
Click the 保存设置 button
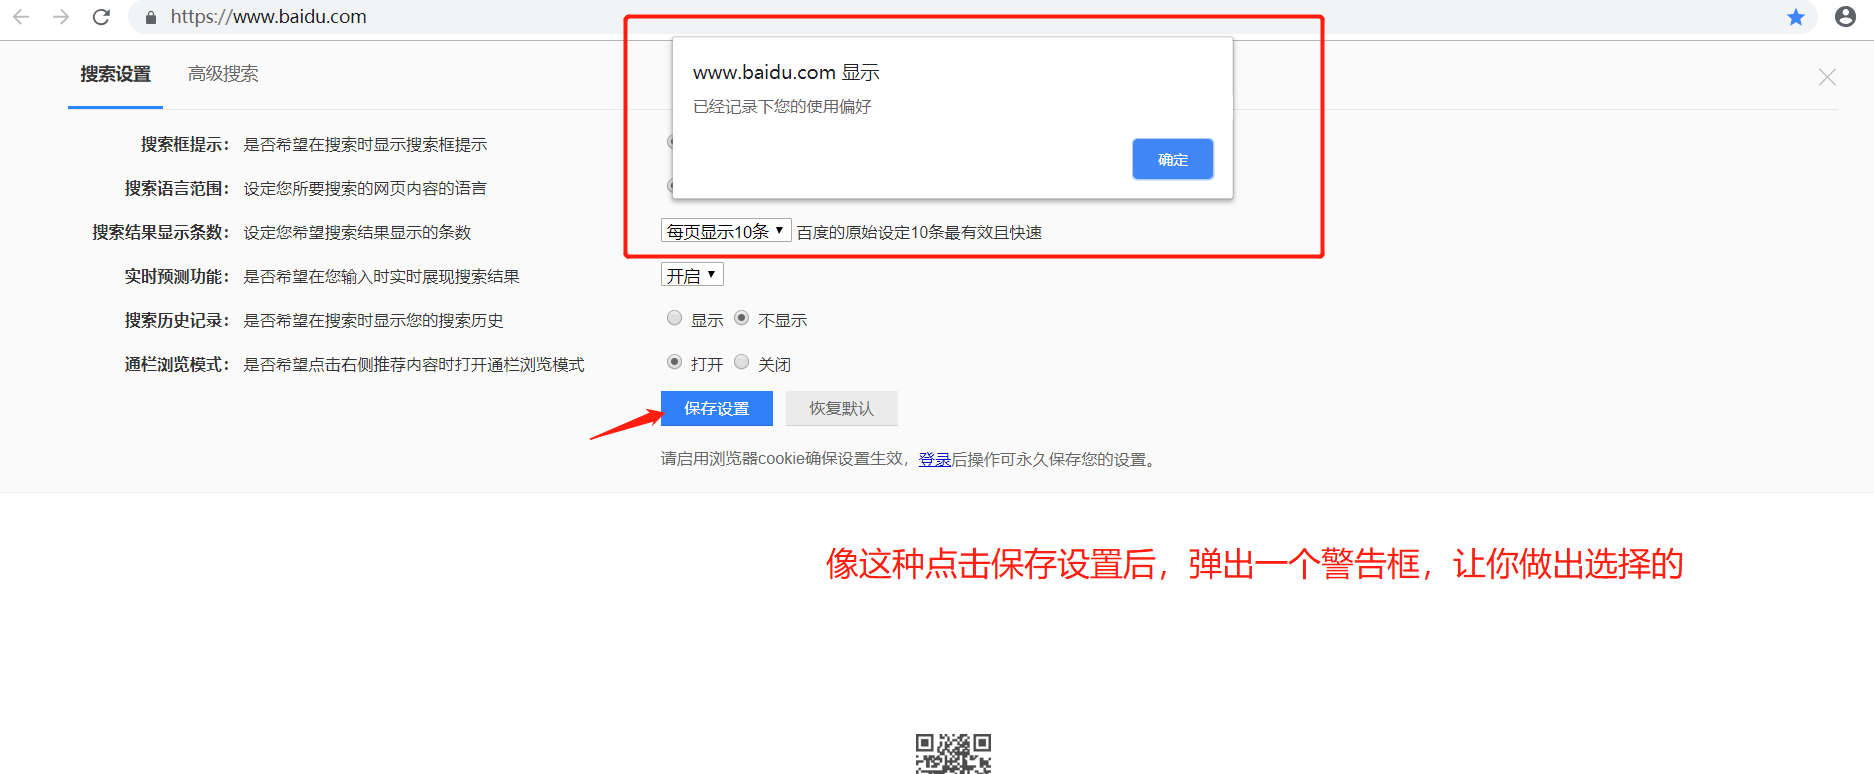[x=717, y=408]
